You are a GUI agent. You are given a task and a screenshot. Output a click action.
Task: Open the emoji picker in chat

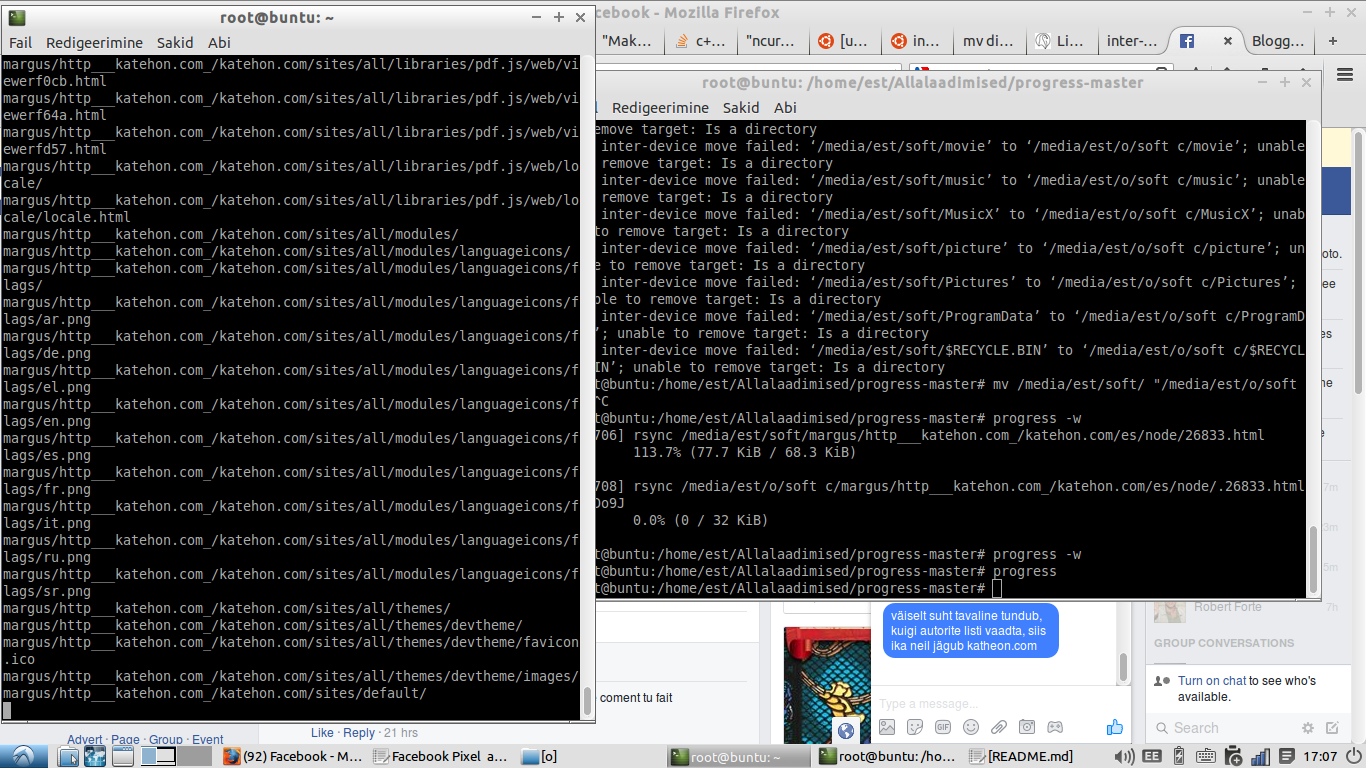point(971,727)
